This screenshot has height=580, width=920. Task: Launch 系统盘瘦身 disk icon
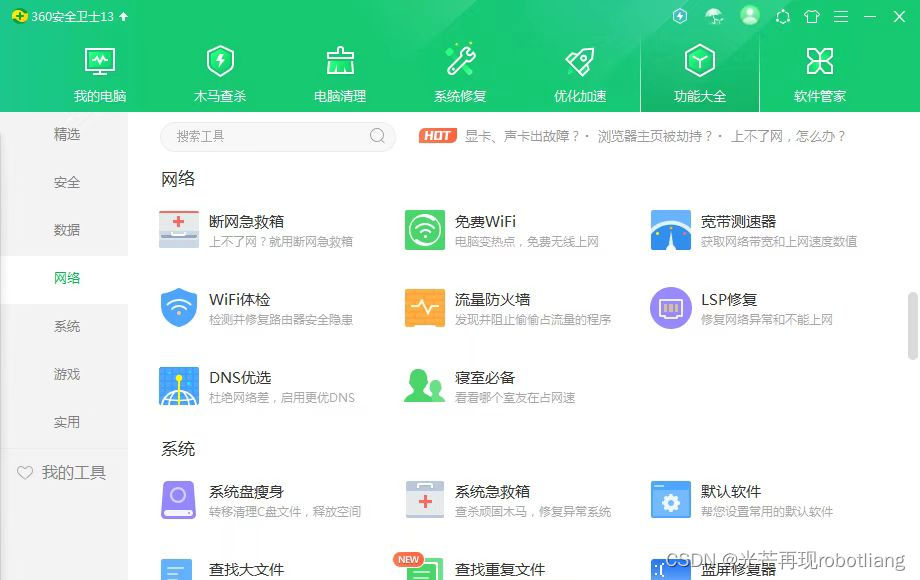click(178, 500)
